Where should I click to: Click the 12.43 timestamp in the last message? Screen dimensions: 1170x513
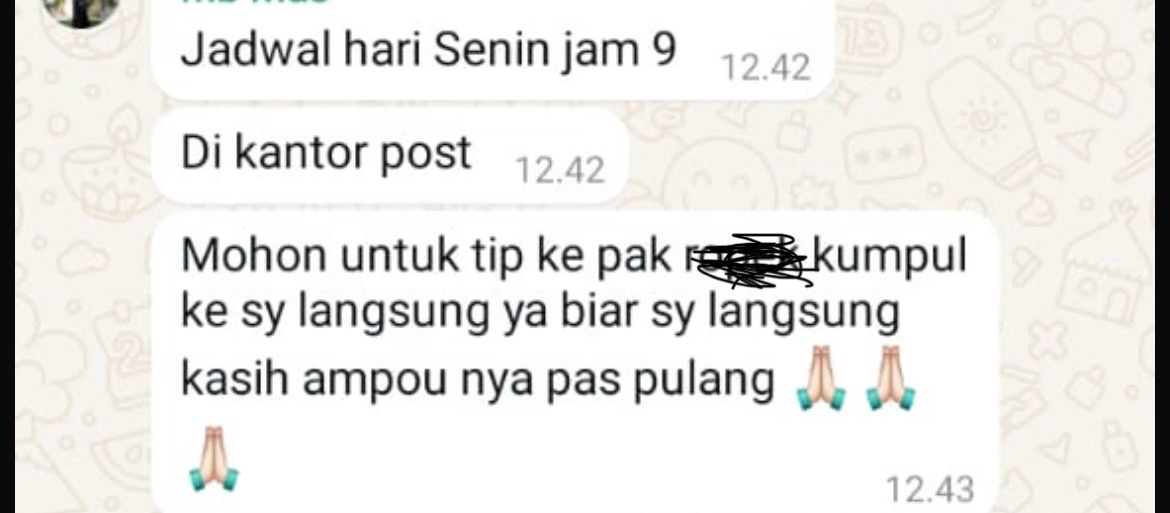[x=930, y=490]
